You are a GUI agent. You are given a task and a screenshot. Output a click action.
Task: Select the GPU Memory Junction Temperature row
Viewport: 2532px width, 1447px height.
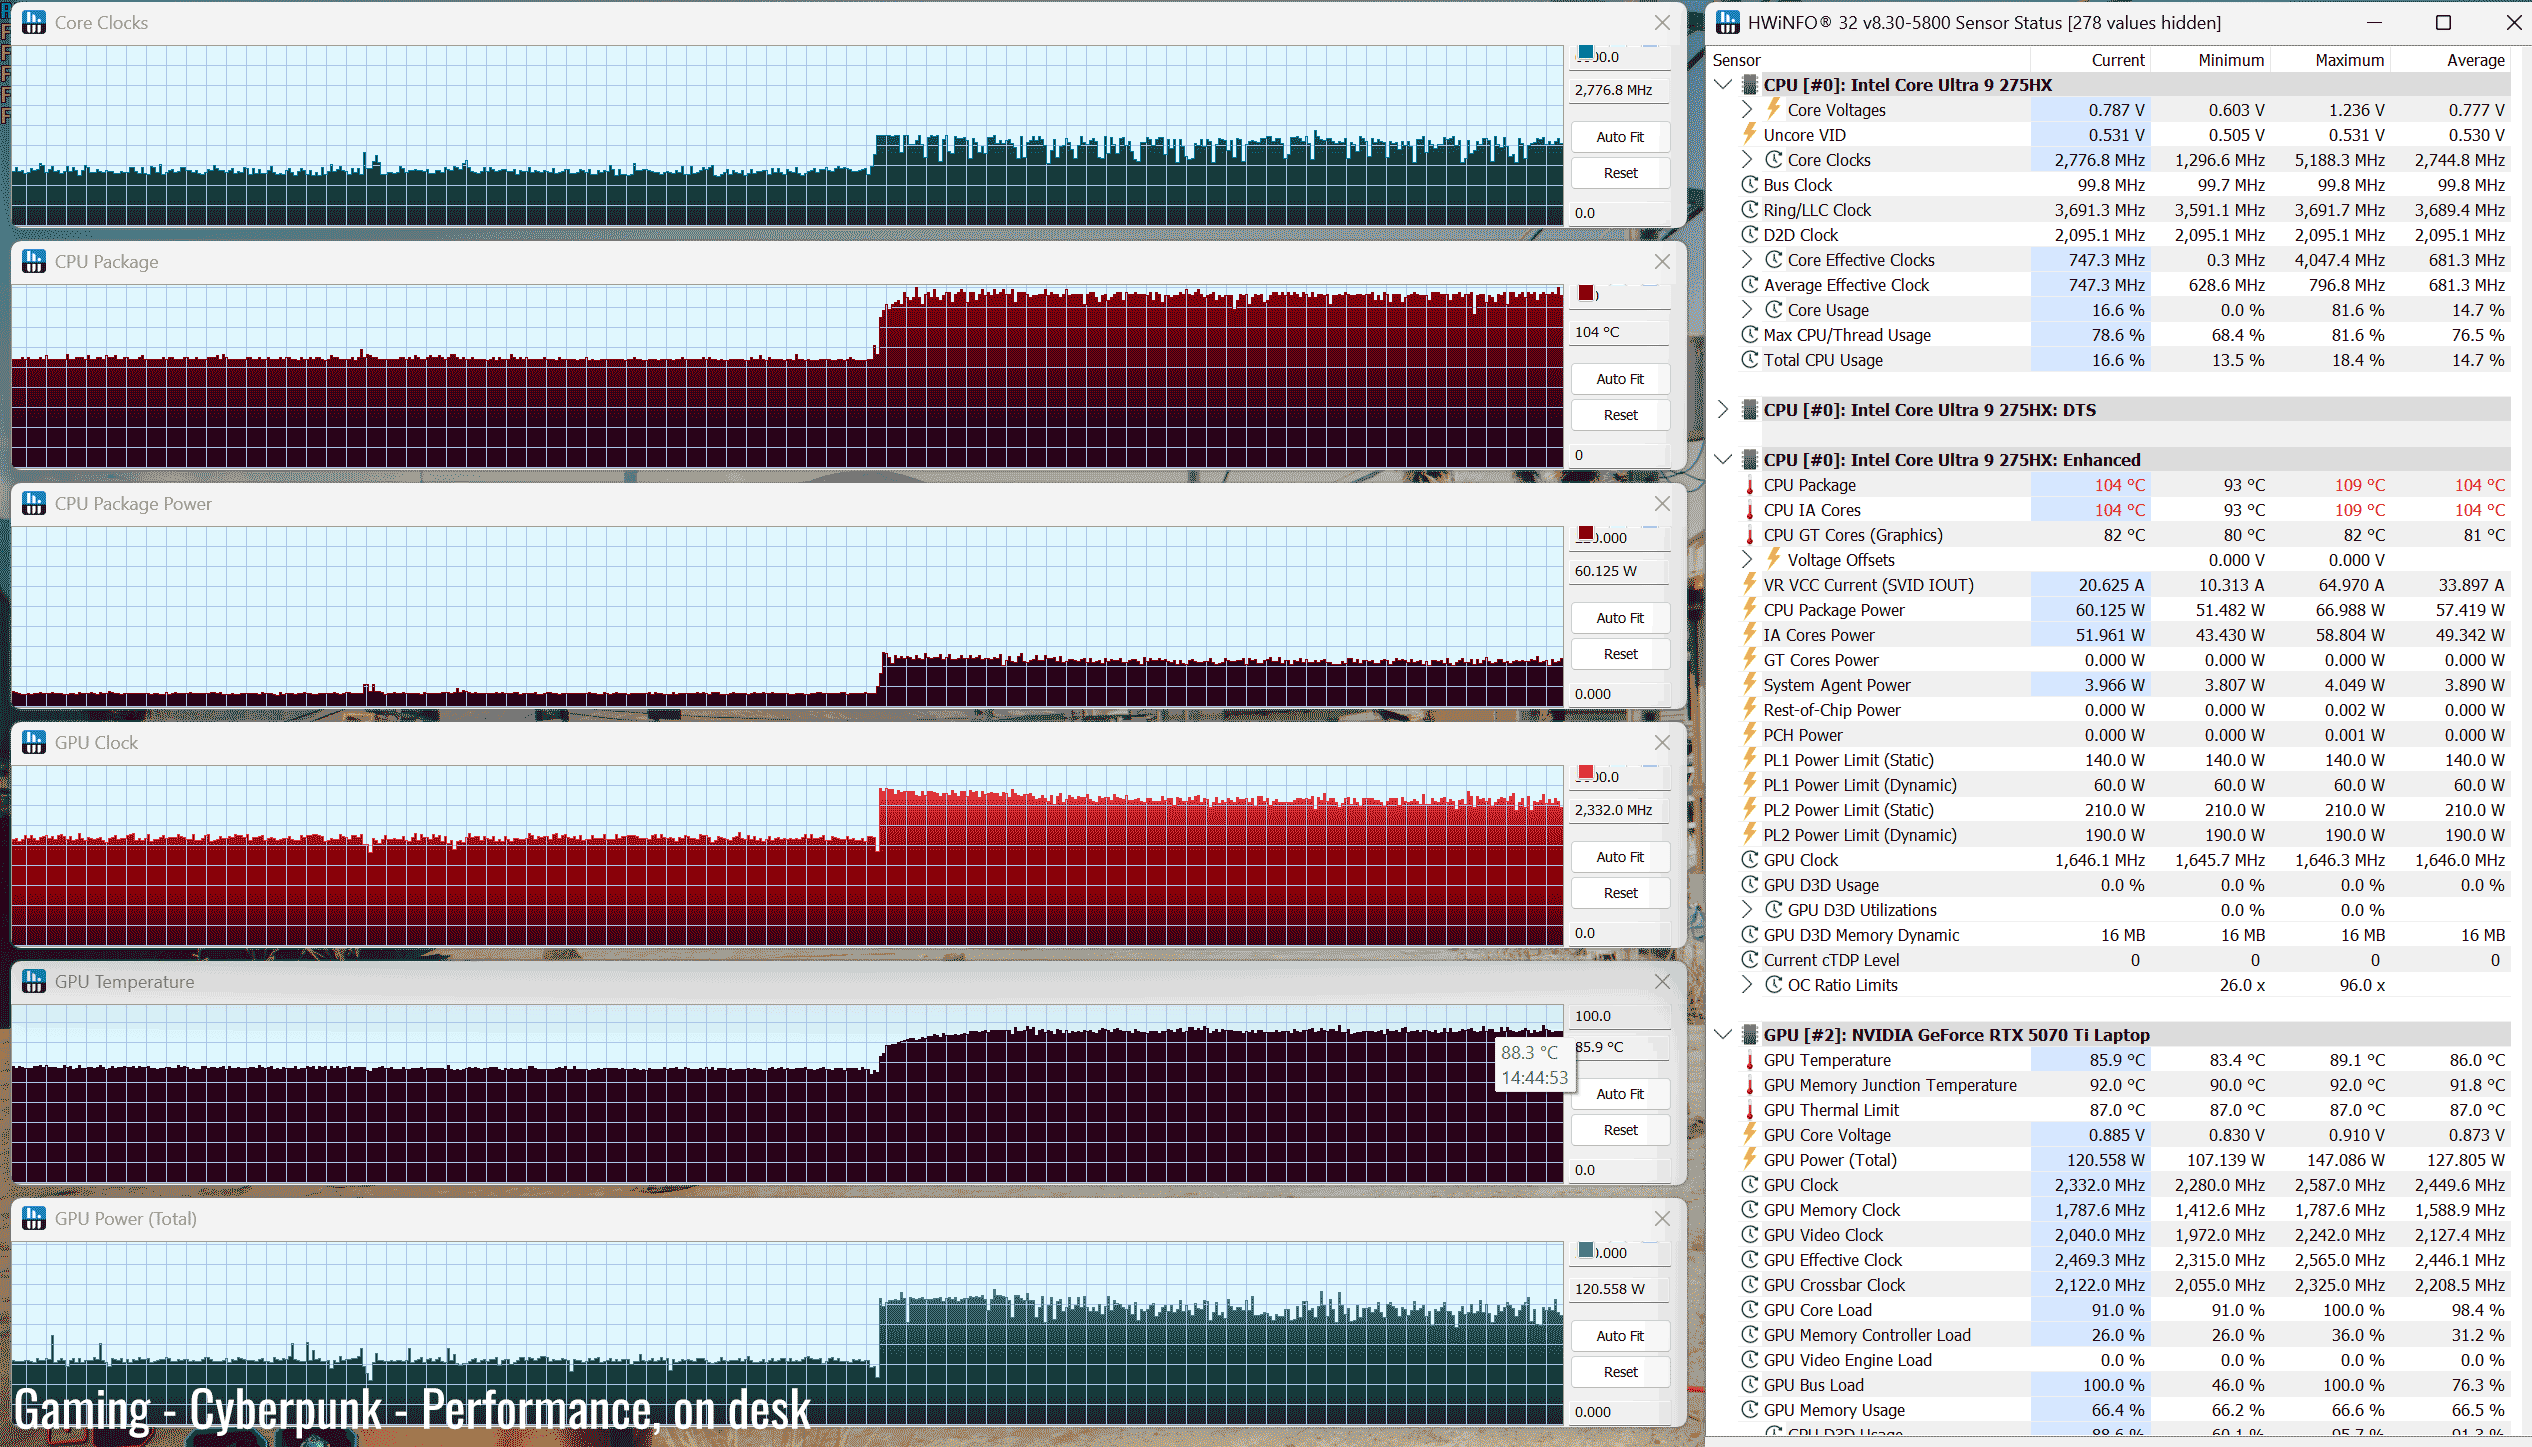pyautogui.click(x=1889, y=1085)
